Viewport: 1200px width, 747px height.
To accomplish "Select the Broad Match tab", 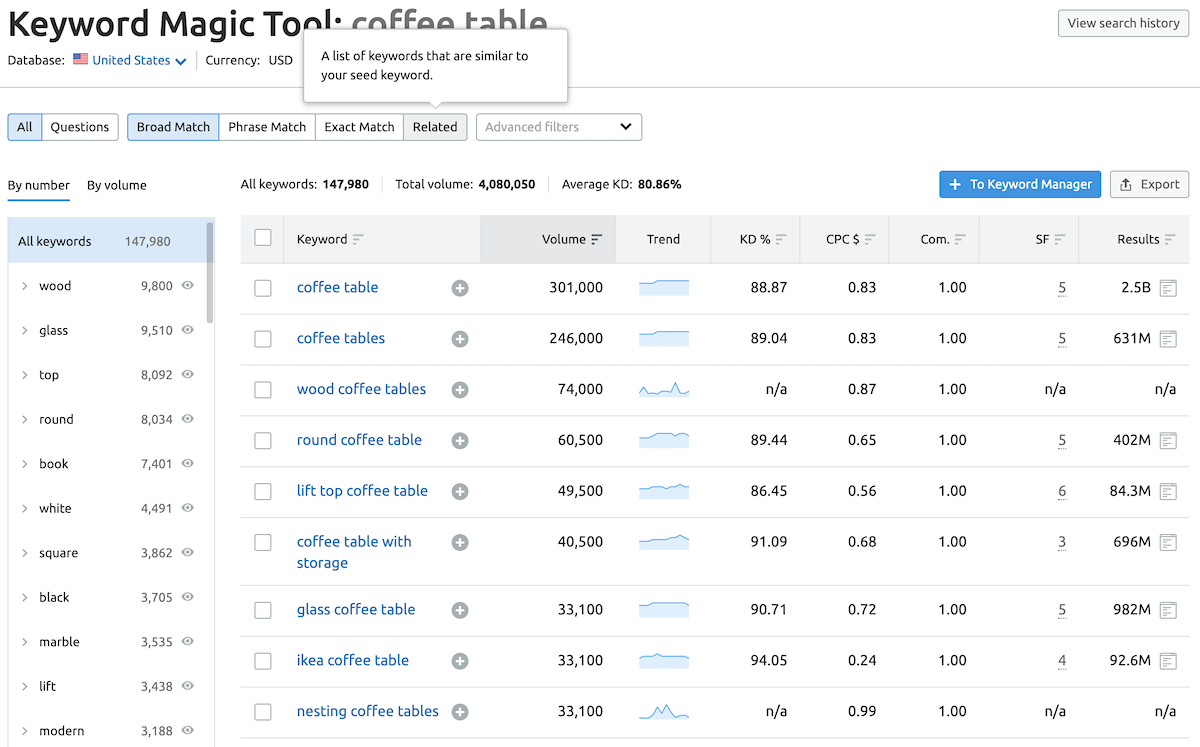I will 173,127.
